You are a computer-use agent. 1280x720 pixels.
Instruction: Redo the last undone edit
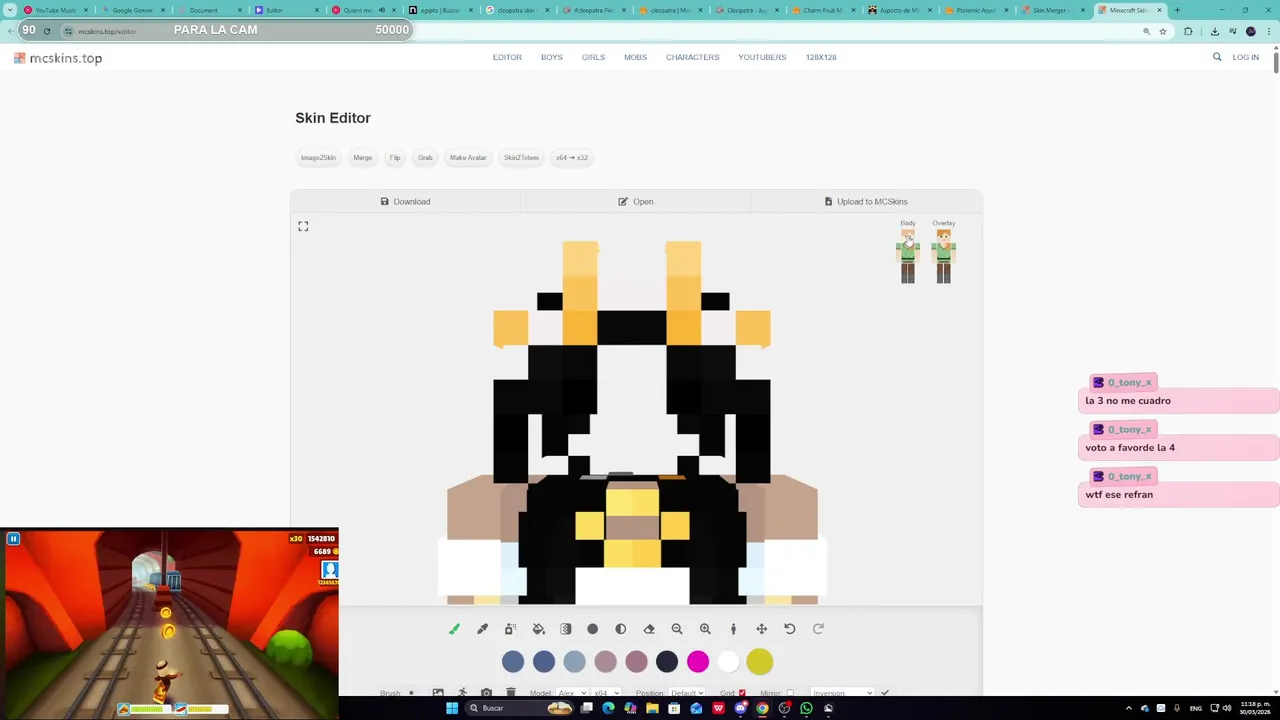(818, 629)
